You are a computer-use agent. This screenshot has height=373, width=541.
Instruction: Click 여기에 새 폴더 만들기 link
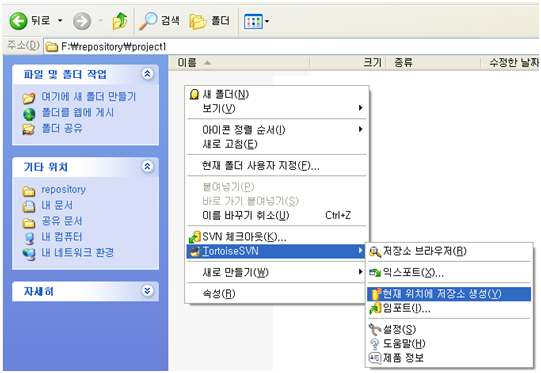pyautogui.click(x=89, y=96)
